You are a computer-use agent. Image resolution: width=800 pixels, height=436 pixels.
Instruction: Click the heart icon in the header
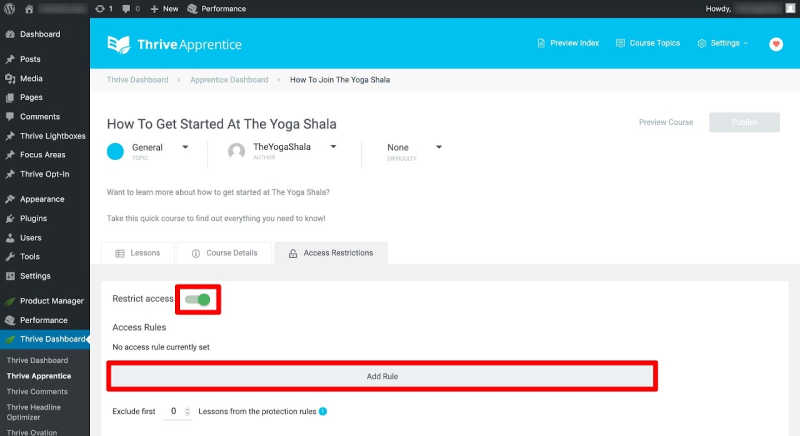(x=776, y=44)
